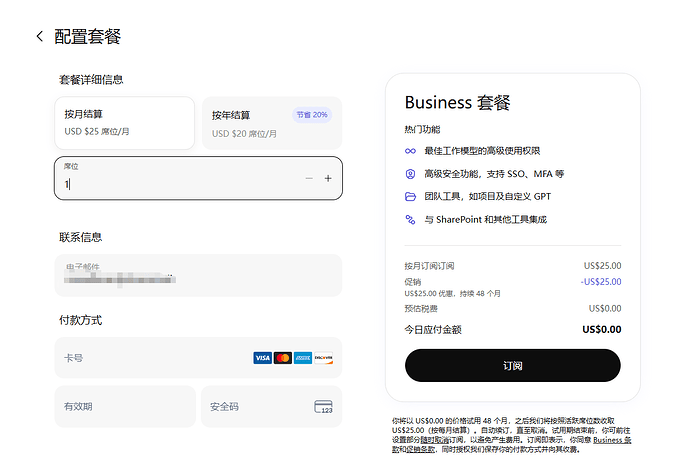Click the link icon beside SharePoint integration
The width and height of the screenshot is (690, 456).
coord(410,220)
